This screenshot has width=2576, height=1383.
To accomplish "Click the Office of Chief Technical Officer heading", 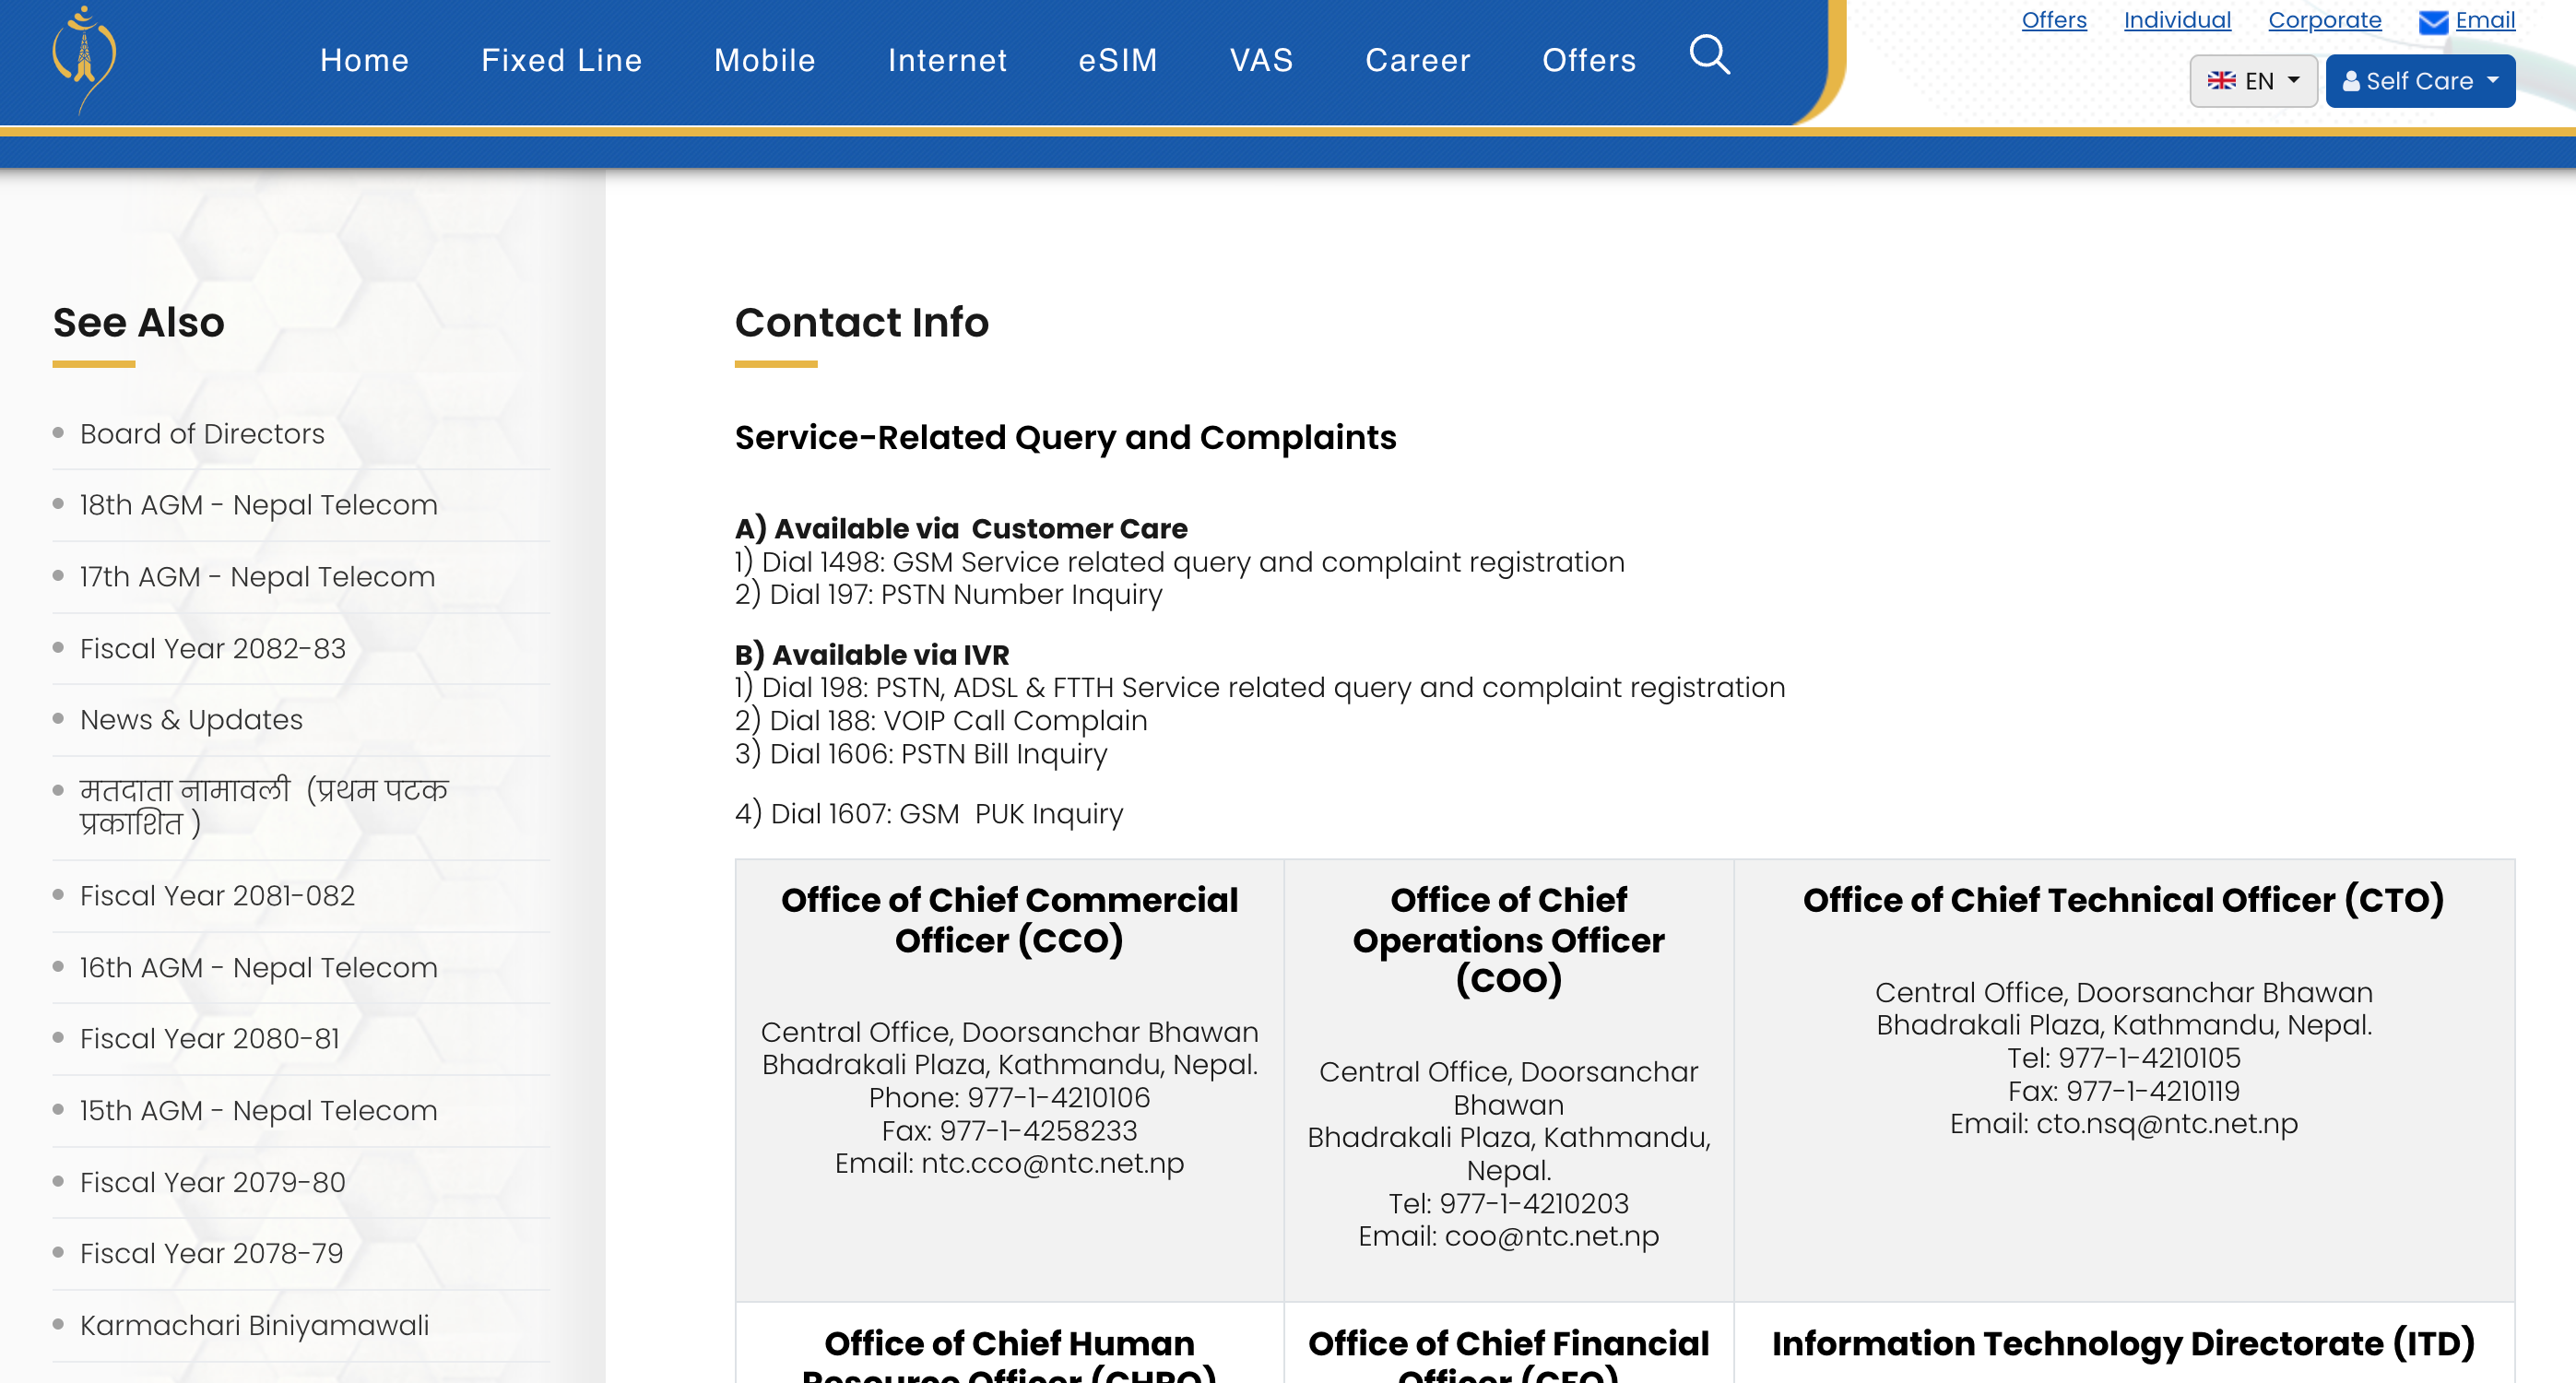I will click(2123, 901).
